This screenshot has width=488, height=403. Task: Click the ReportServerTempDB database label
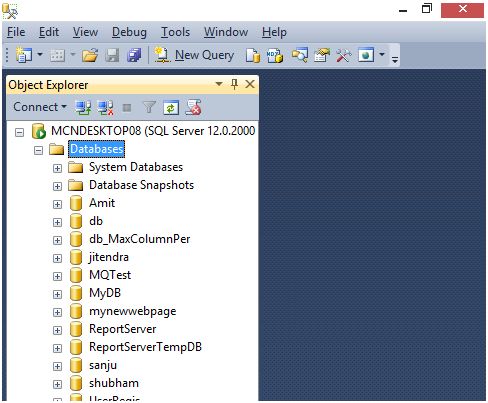tap(145, 347)
